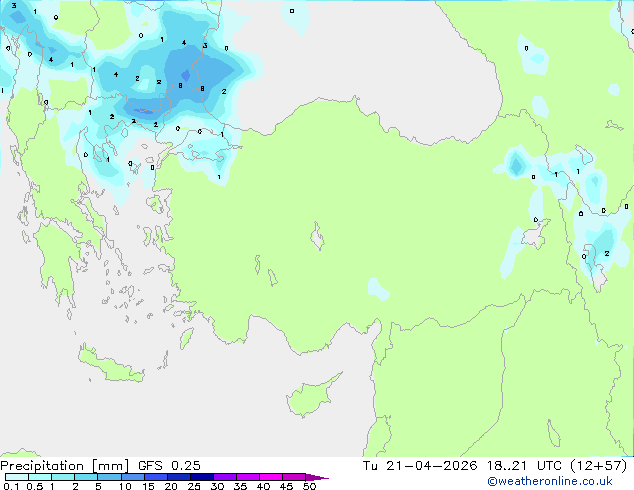
Task: Click the '[mm]' unit label
Action: [110, 466]
